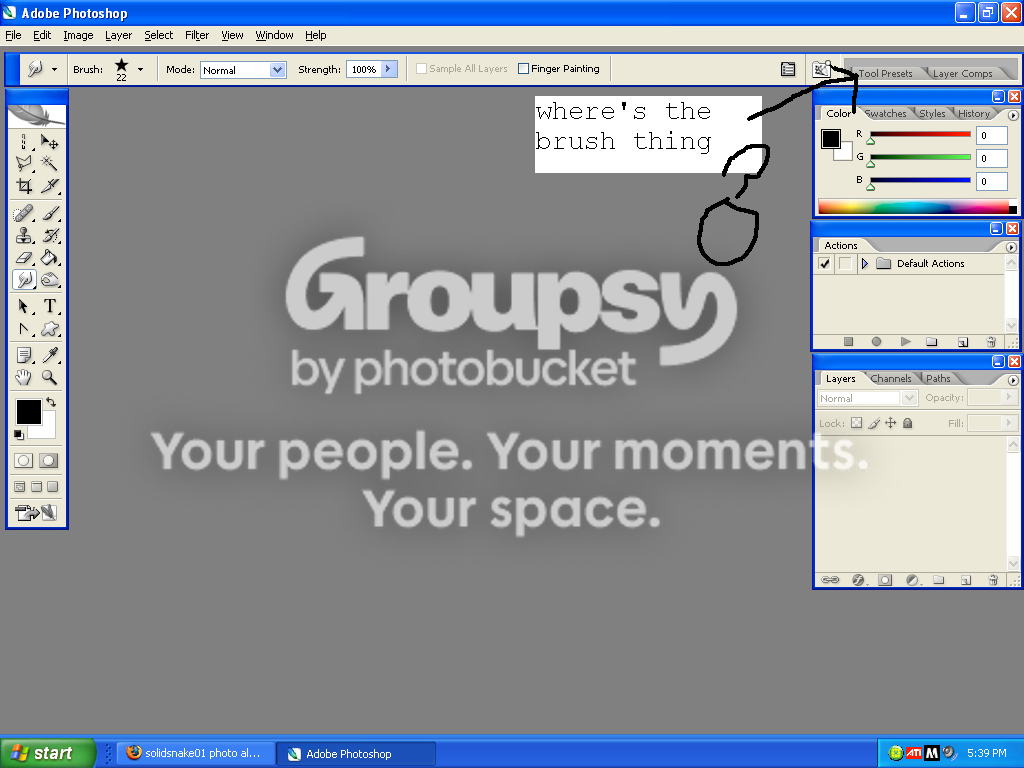
Task: Select the Sponge tool
Action: 50,280
